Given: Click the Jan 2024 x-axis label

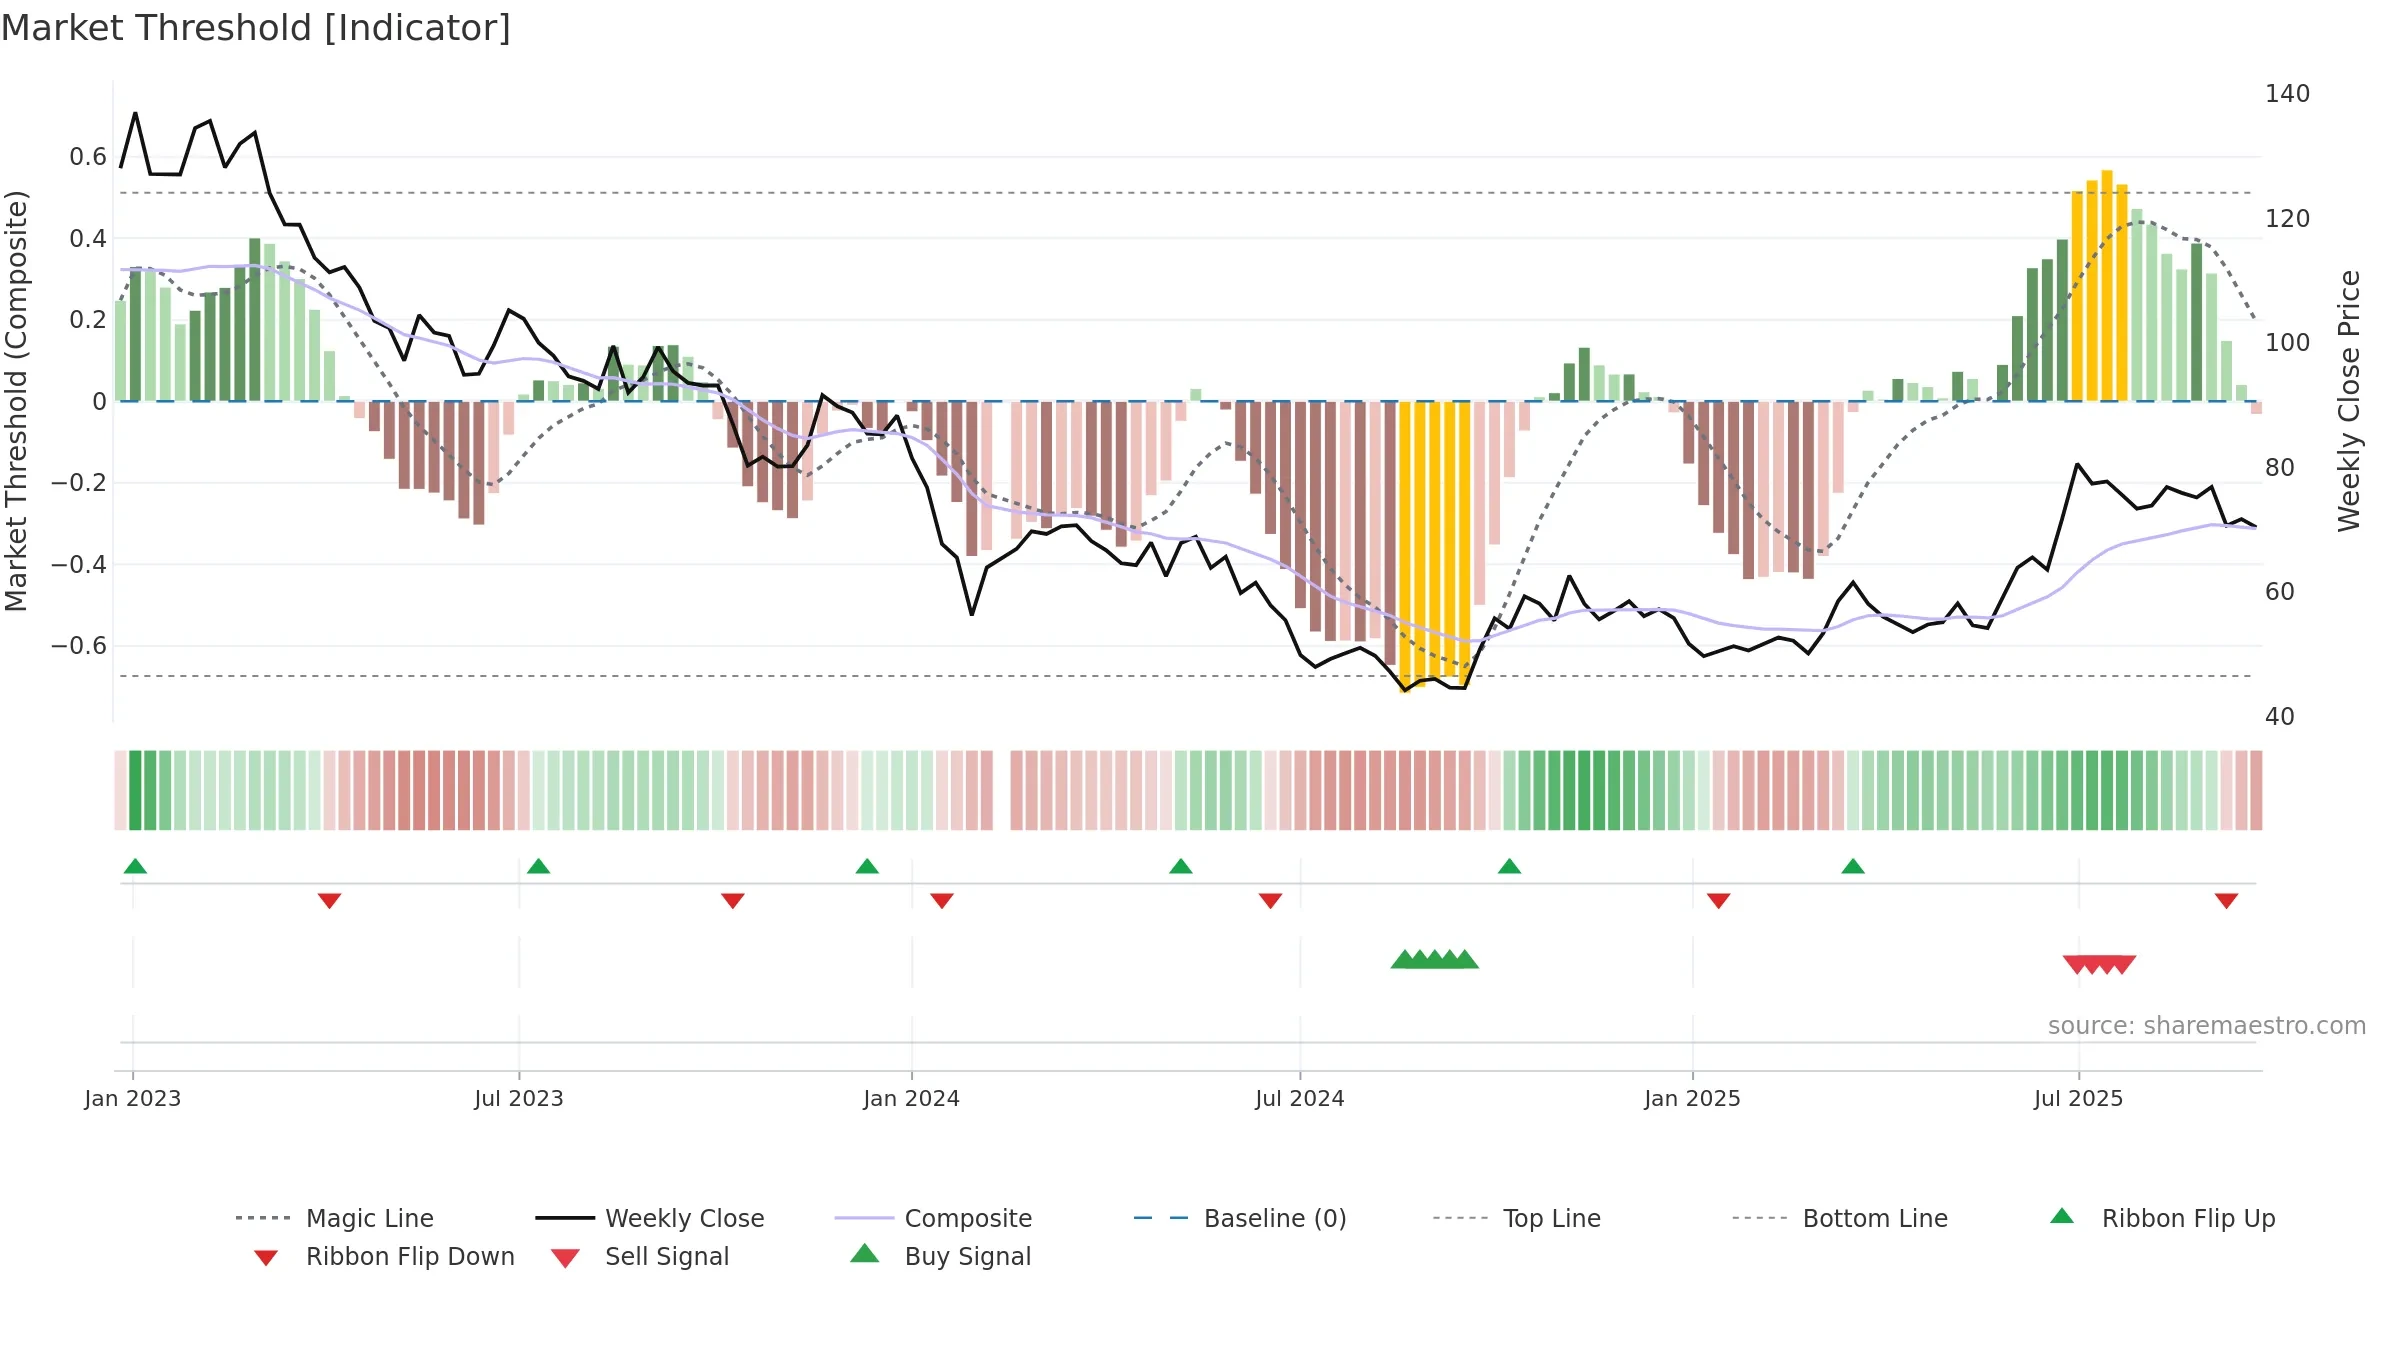Looking at the screenshot, I should tap(911, 1098).
